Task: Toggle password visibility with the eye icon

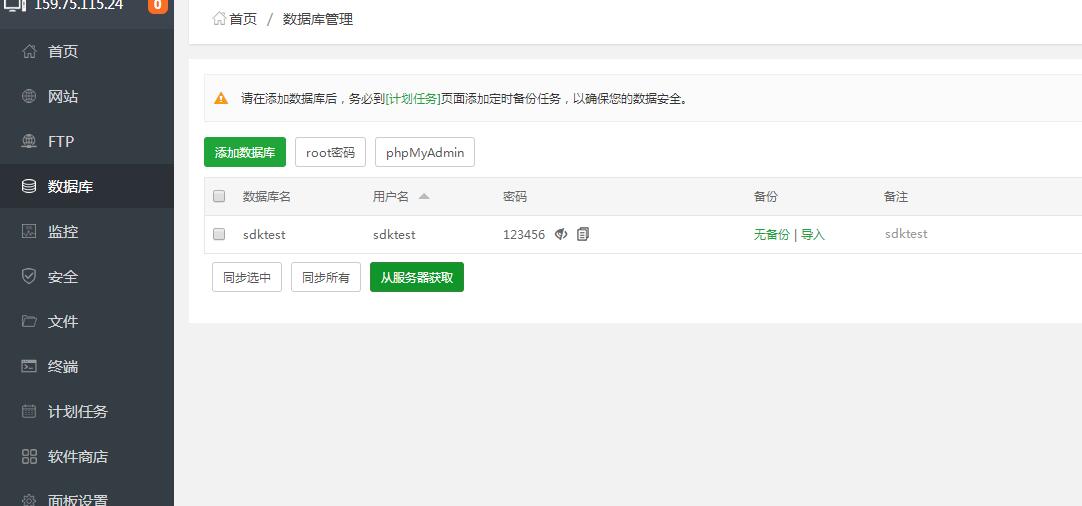Action: tap(561, 234)
